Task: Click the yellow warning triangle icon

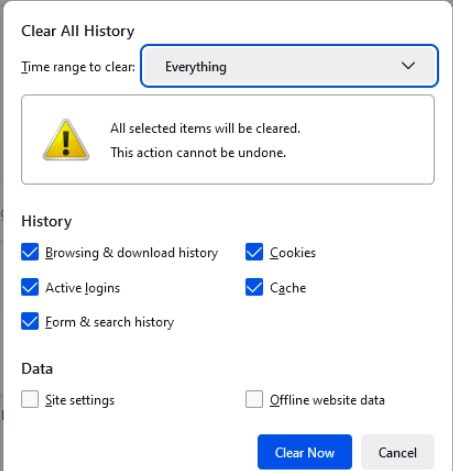Action: (x=66, y=140)
